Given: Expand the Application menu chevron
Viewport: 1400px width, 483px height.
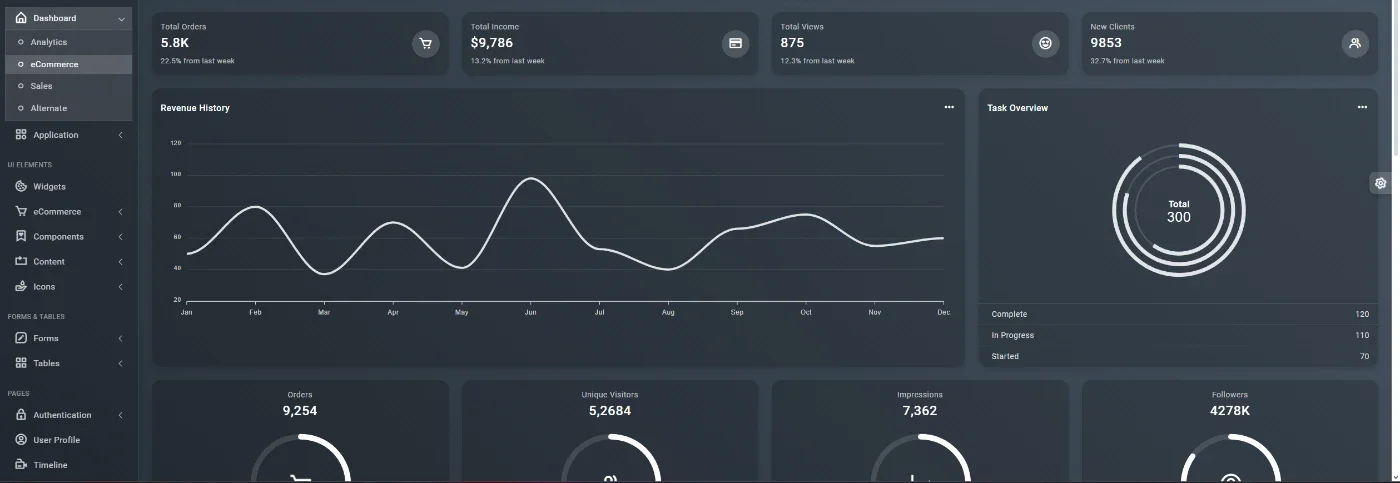Looking at the screenshot, I should point(121,135).
